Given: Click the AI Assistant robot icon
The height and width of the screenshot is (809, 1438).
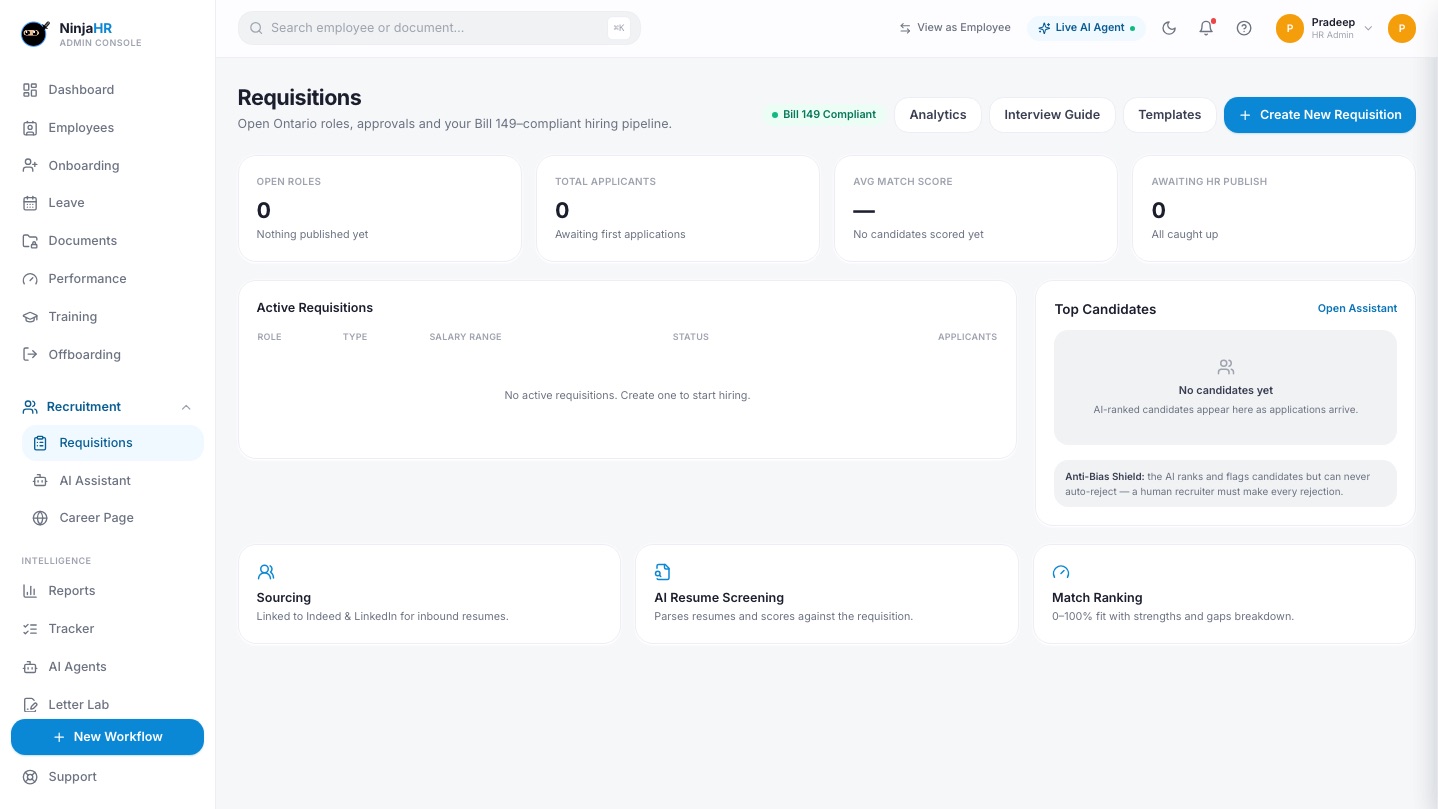Looking at the screenshot, I should pos(40,481).
